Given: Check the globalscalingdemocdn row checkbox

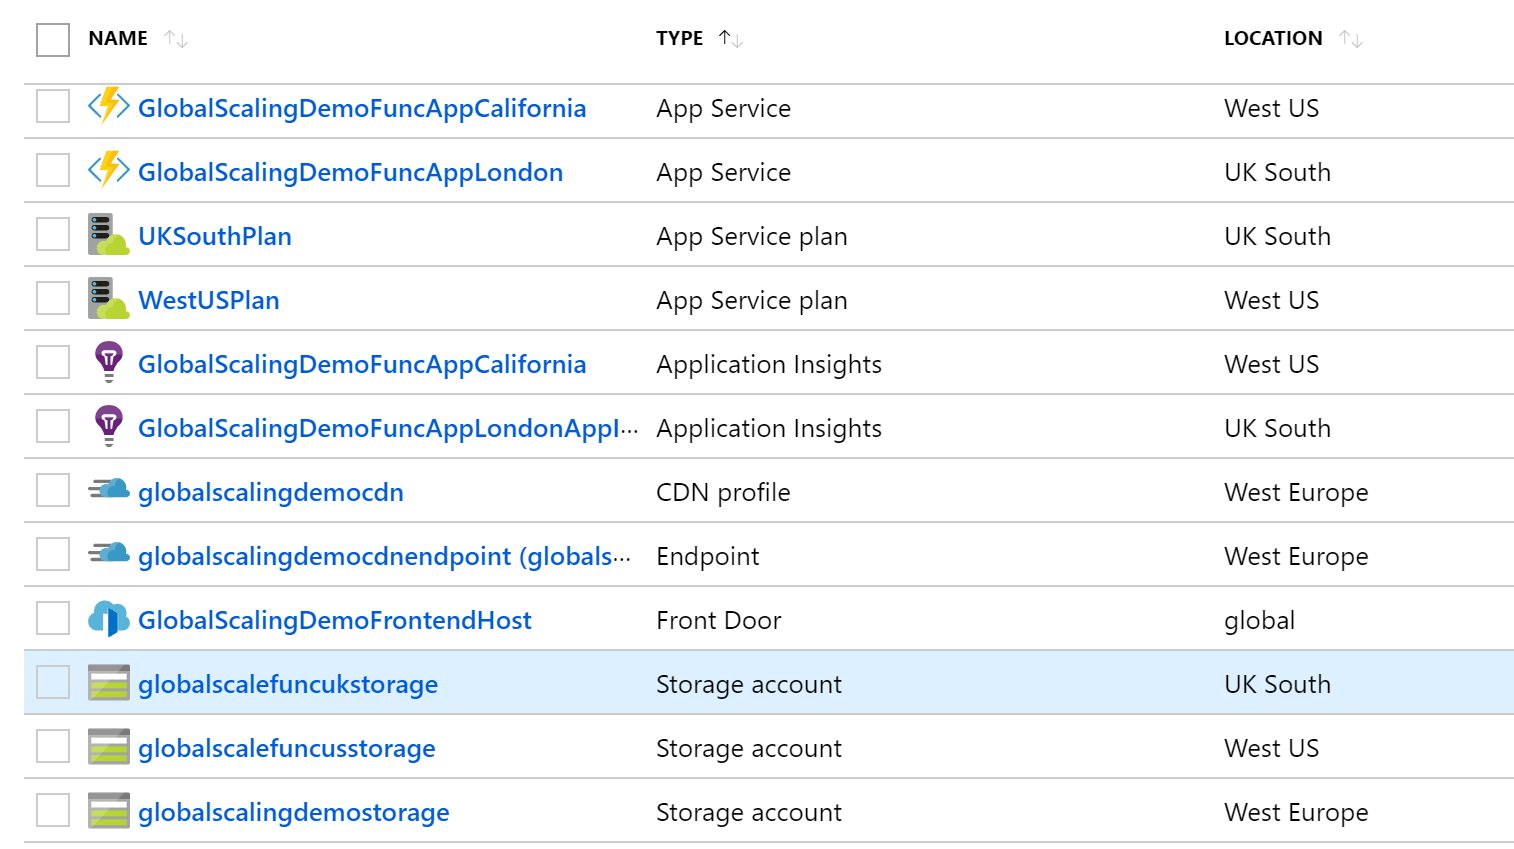Looking at the screenshot, I should point(53,490).
